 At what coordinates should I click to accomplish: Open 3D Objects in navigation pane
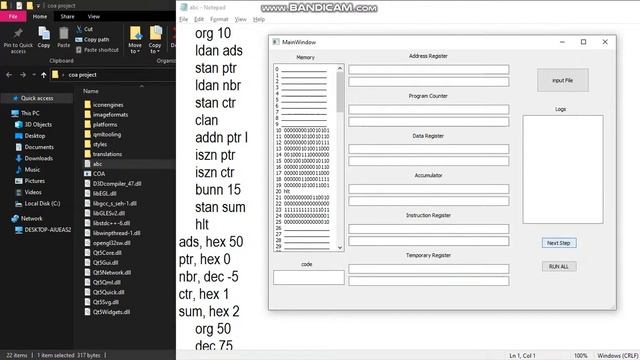38,124
